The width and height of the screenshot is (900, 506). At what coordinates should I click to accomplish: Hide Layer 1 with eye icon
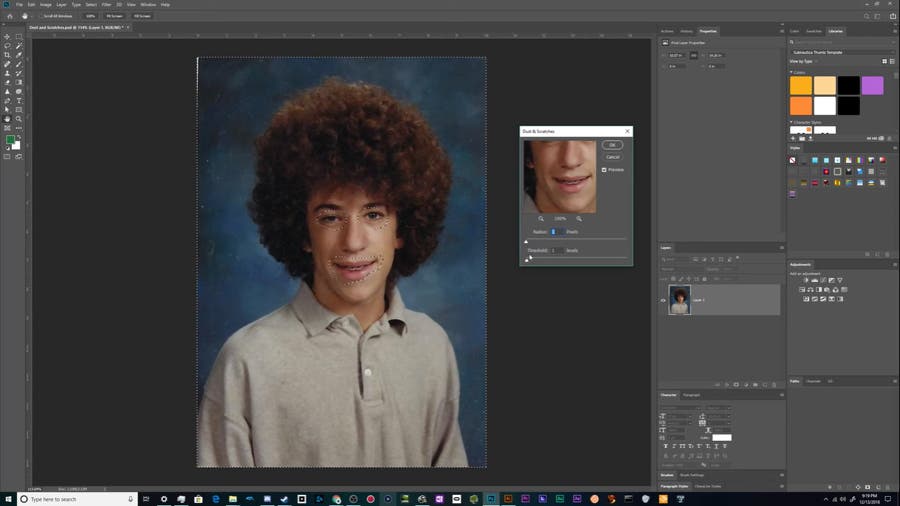click(663, 300)
